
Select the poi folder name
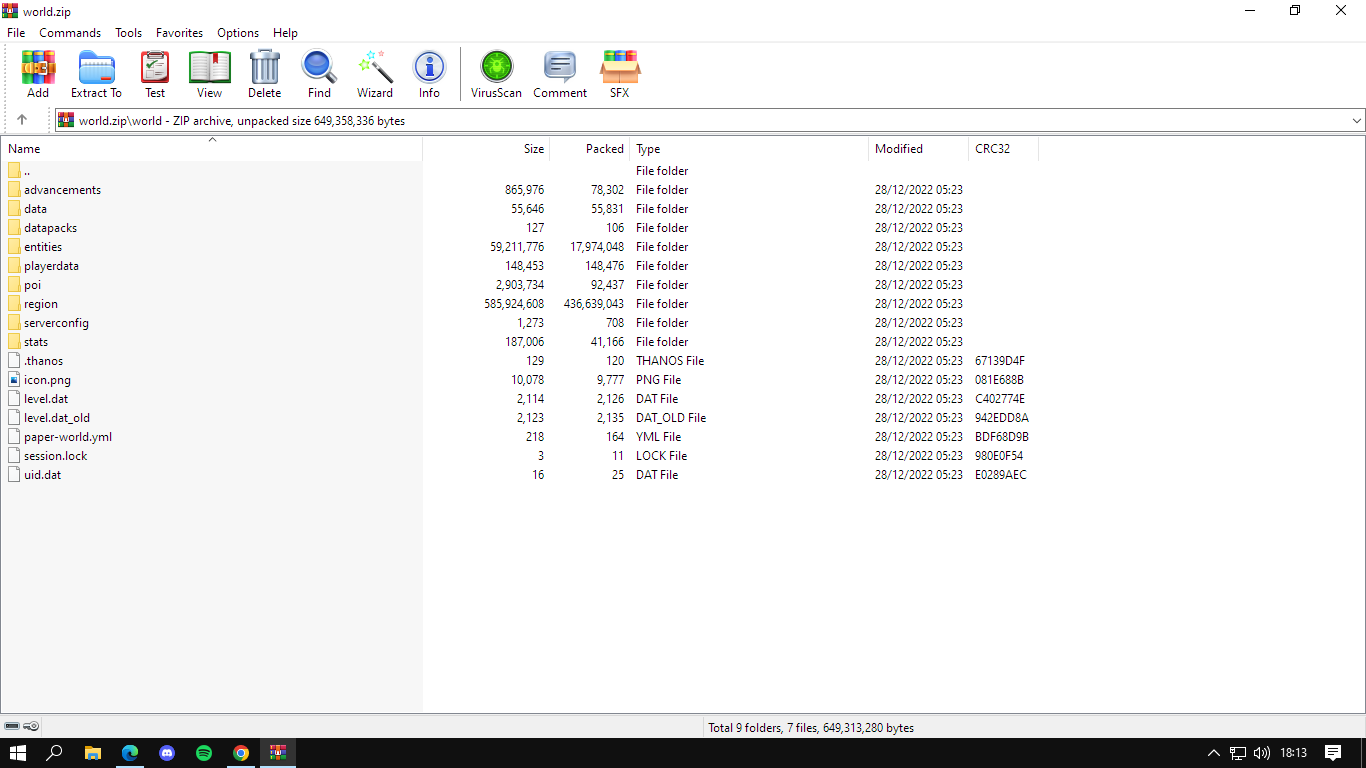[32, 285]
